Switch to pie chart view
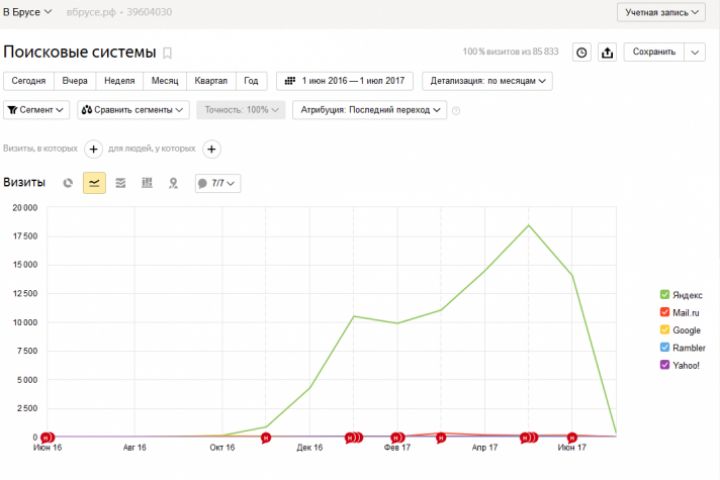720x480 pixels. (68, 183)
